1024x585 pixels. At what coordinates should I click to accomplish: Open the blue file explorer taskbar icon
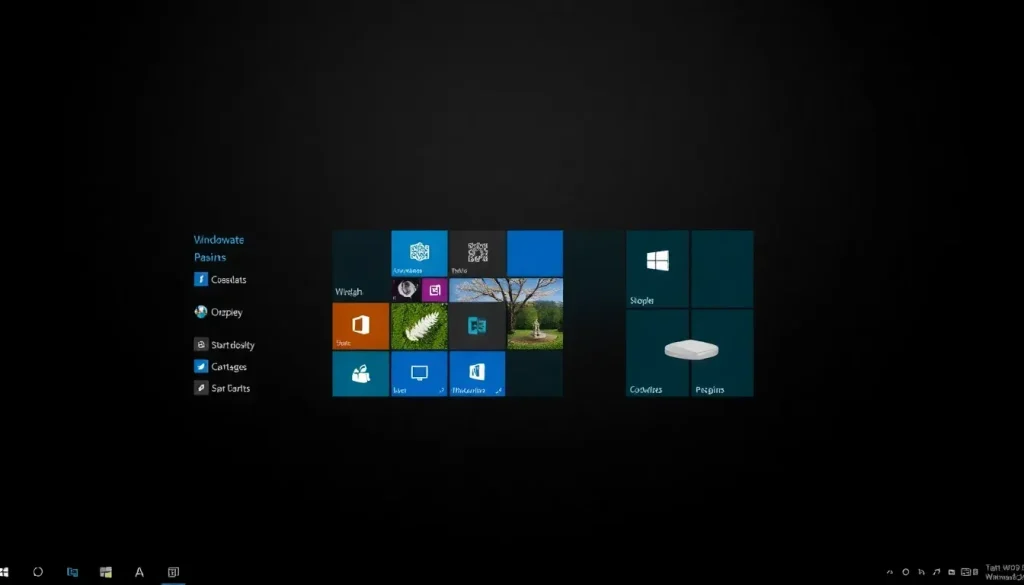(x=72, y=572)
